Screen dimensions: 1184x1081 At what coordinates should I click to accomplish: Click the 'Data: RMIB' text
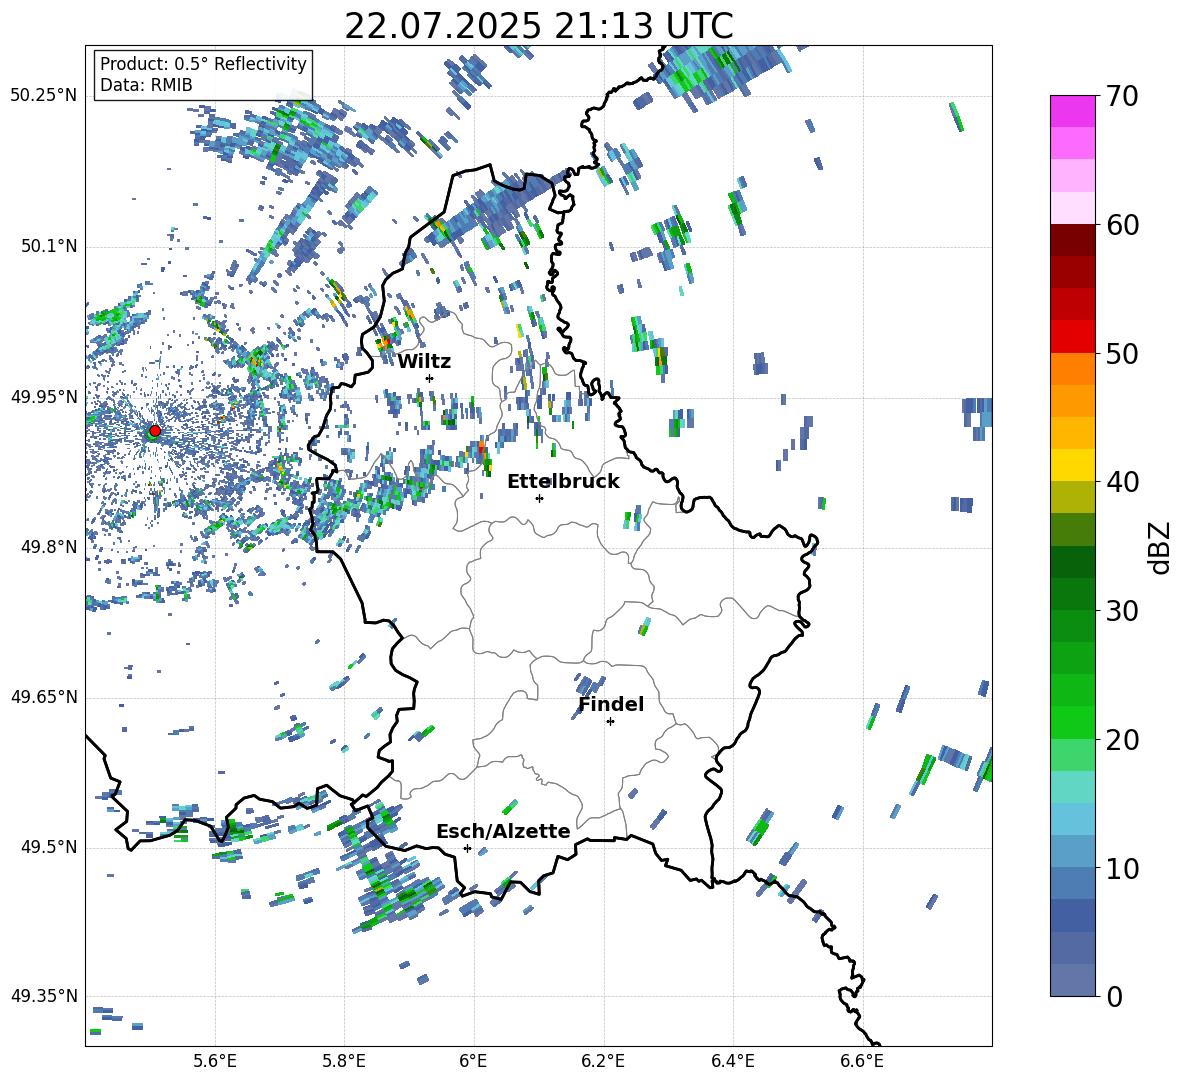point(146,85)
